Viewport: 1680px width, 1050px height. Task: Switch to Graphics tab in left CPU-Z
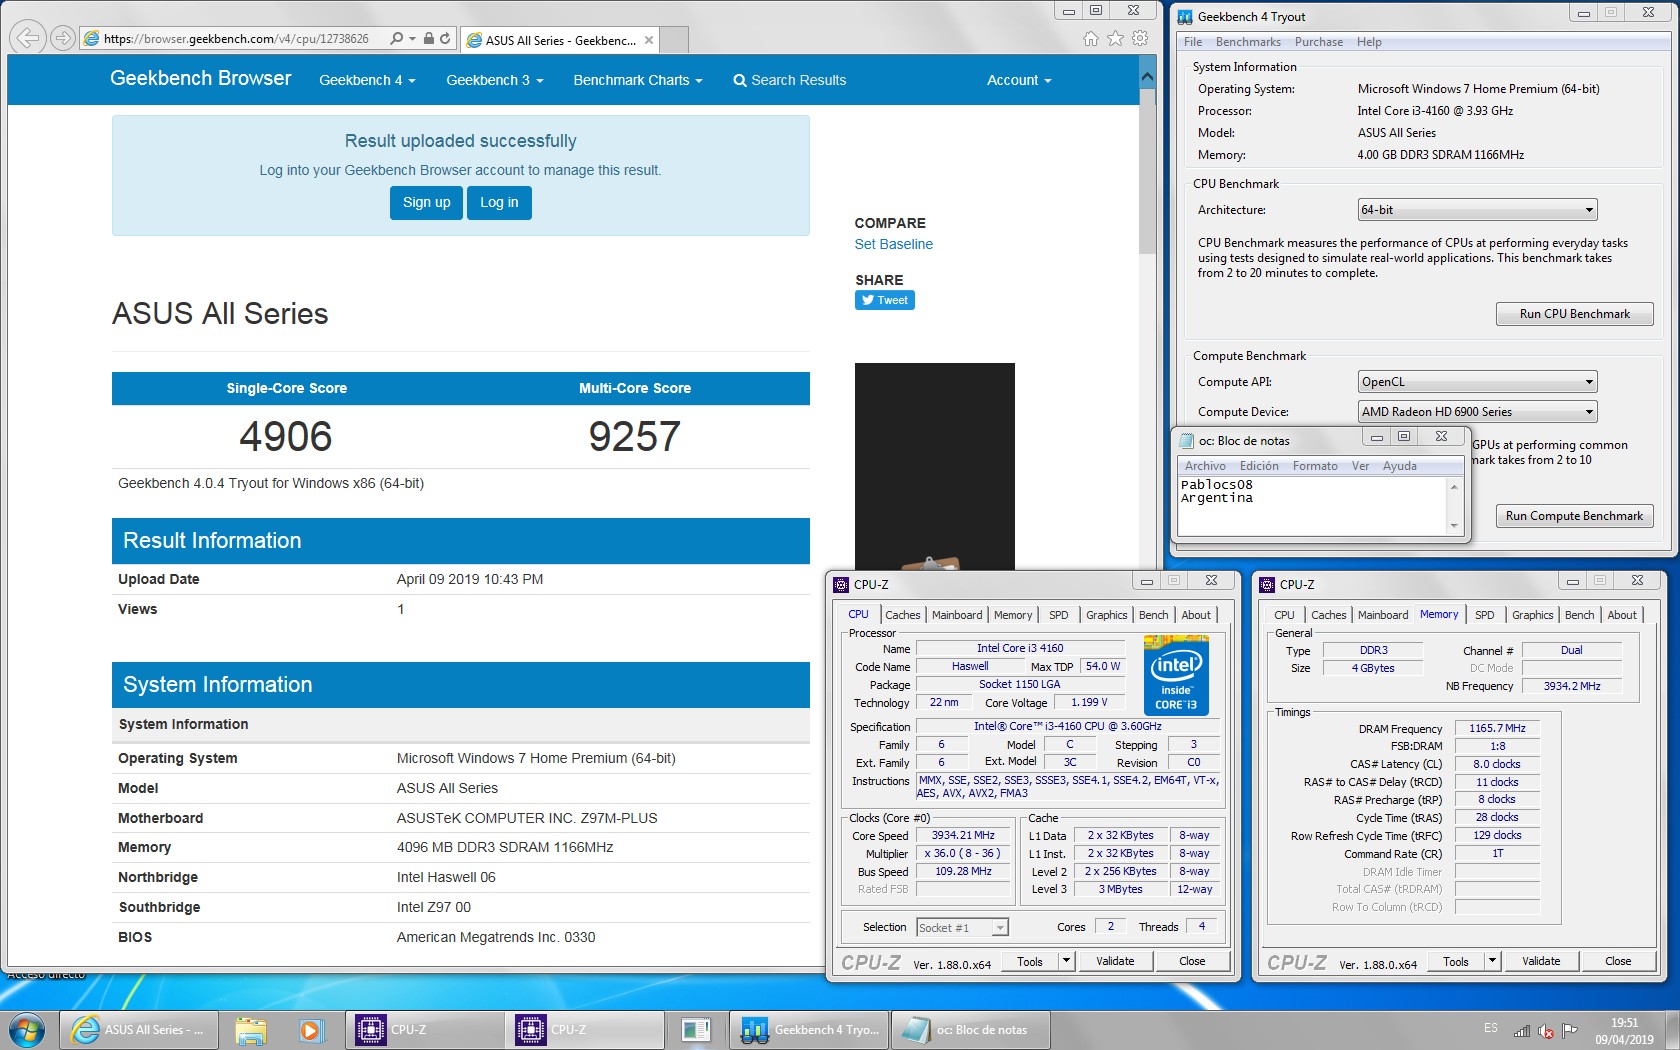(1106, 615)
